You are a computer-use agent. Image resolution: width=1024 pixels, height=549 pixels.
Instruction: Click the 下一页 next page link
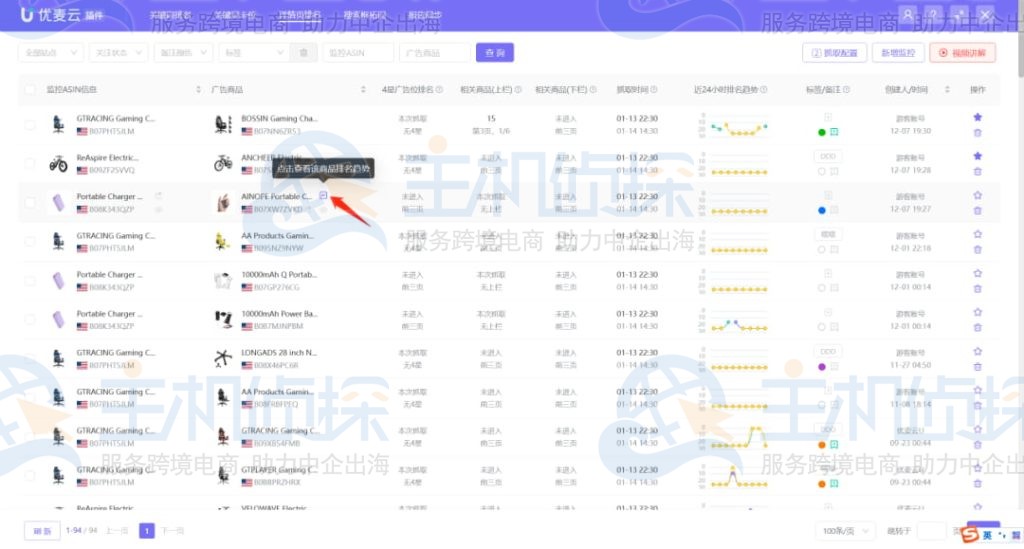tap(172, 531)
